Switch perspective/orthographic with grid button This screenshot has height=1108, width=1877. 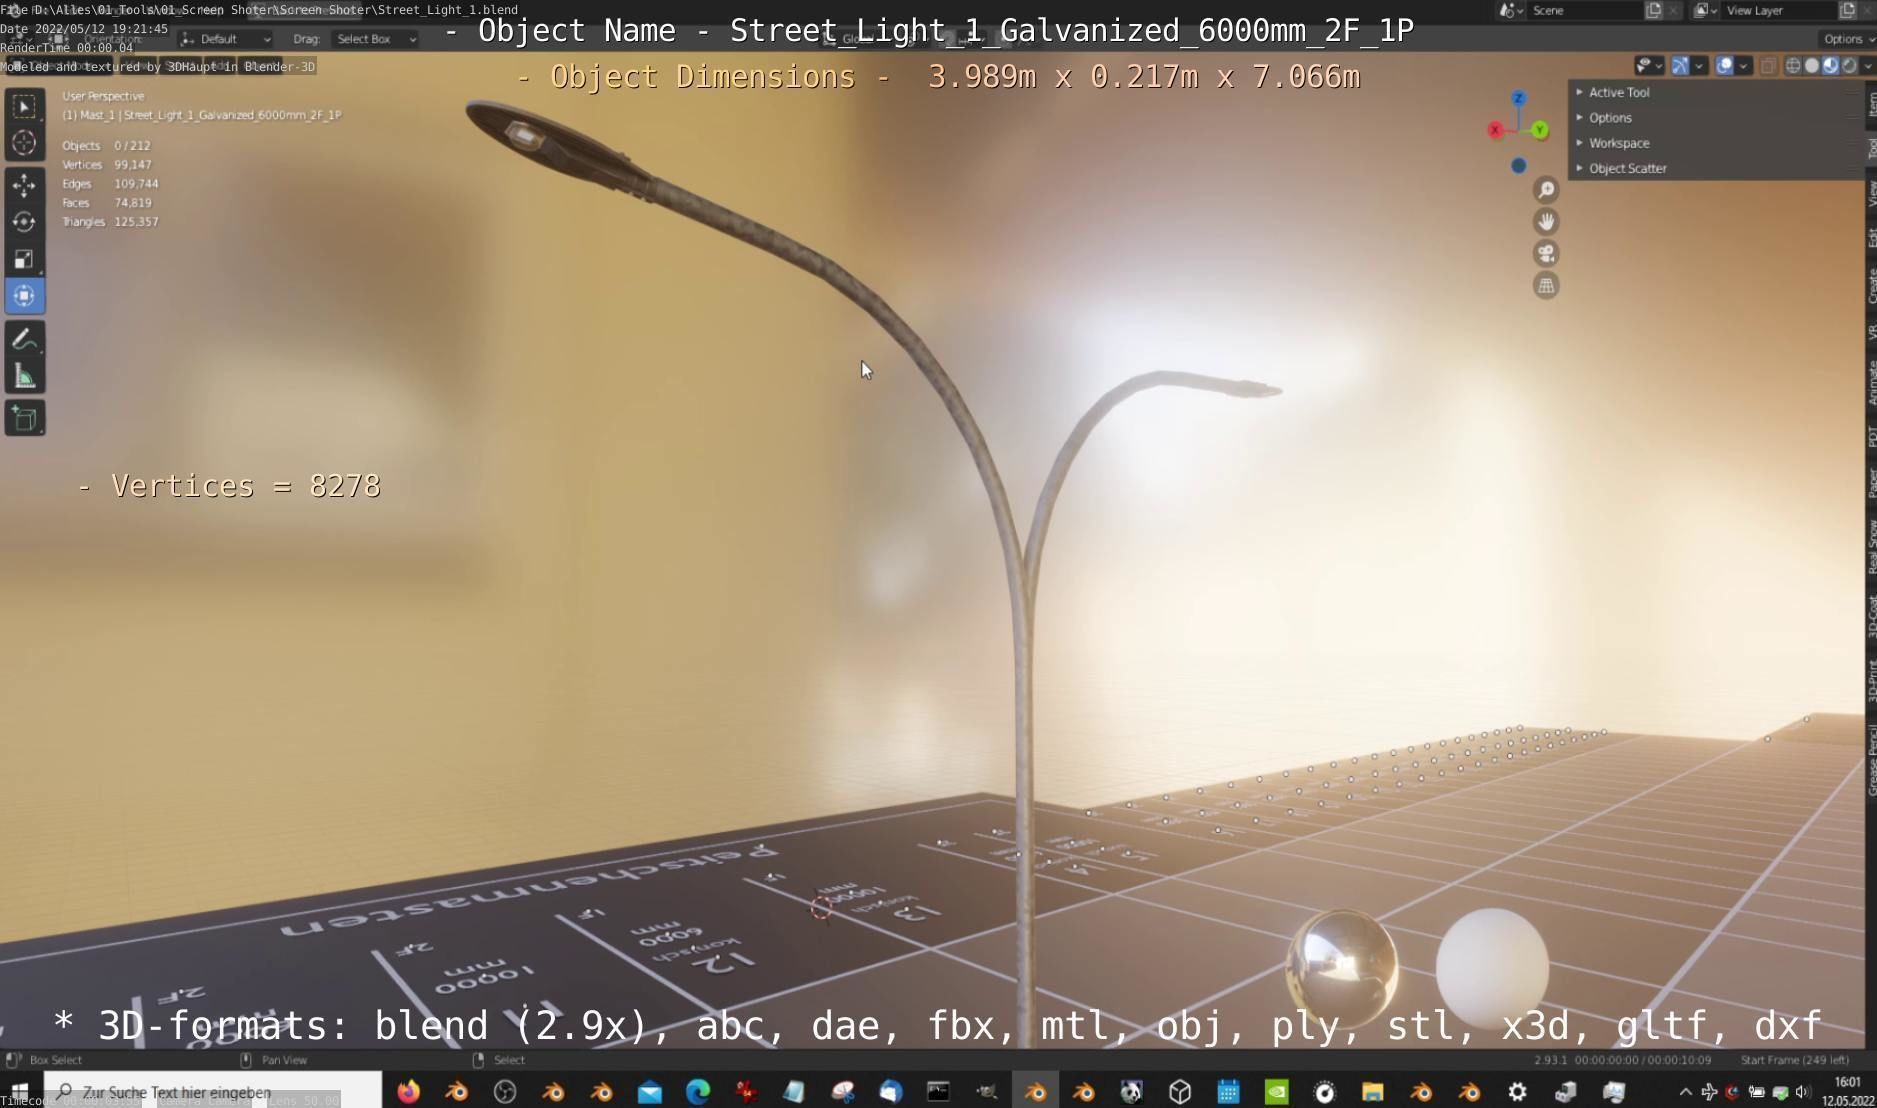[1546, 286]
